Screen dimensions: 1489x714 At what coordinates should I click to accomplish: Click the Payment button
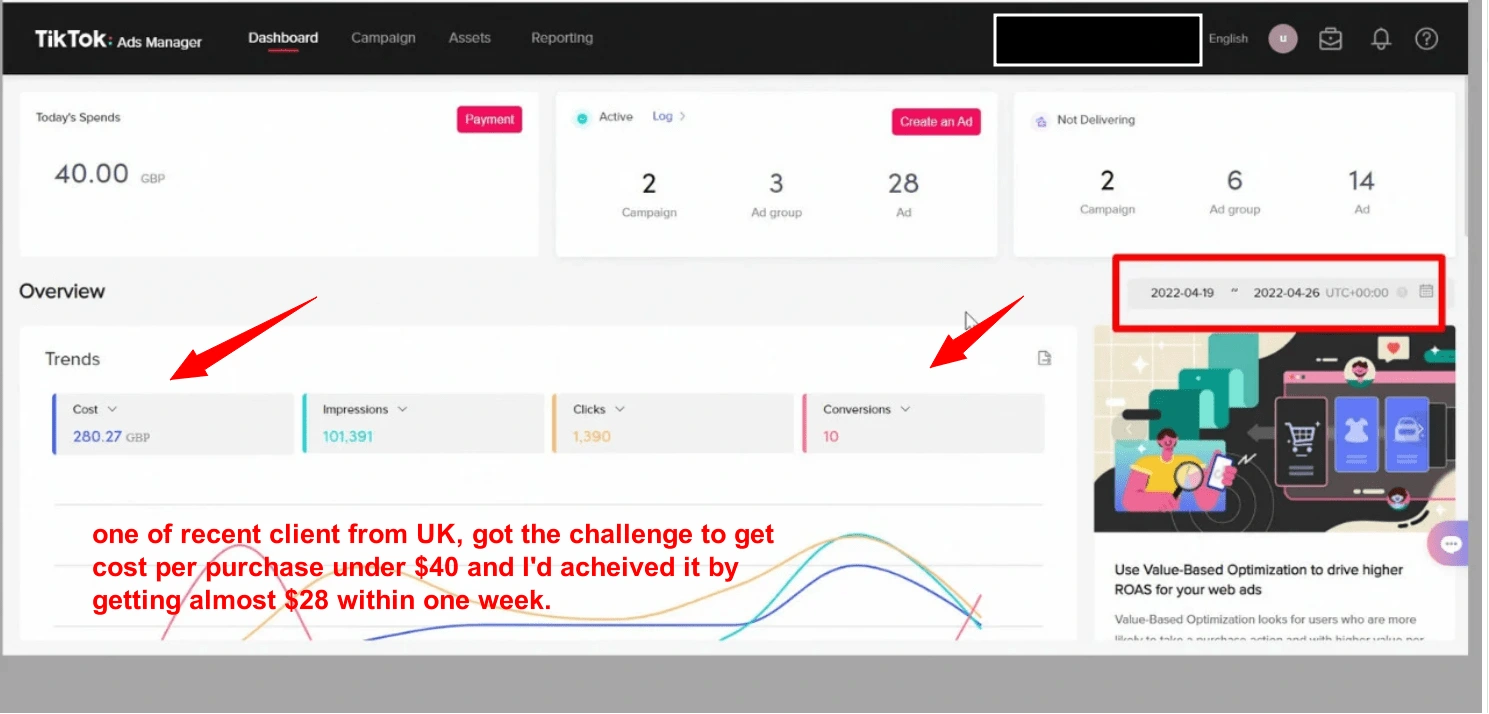489,120
